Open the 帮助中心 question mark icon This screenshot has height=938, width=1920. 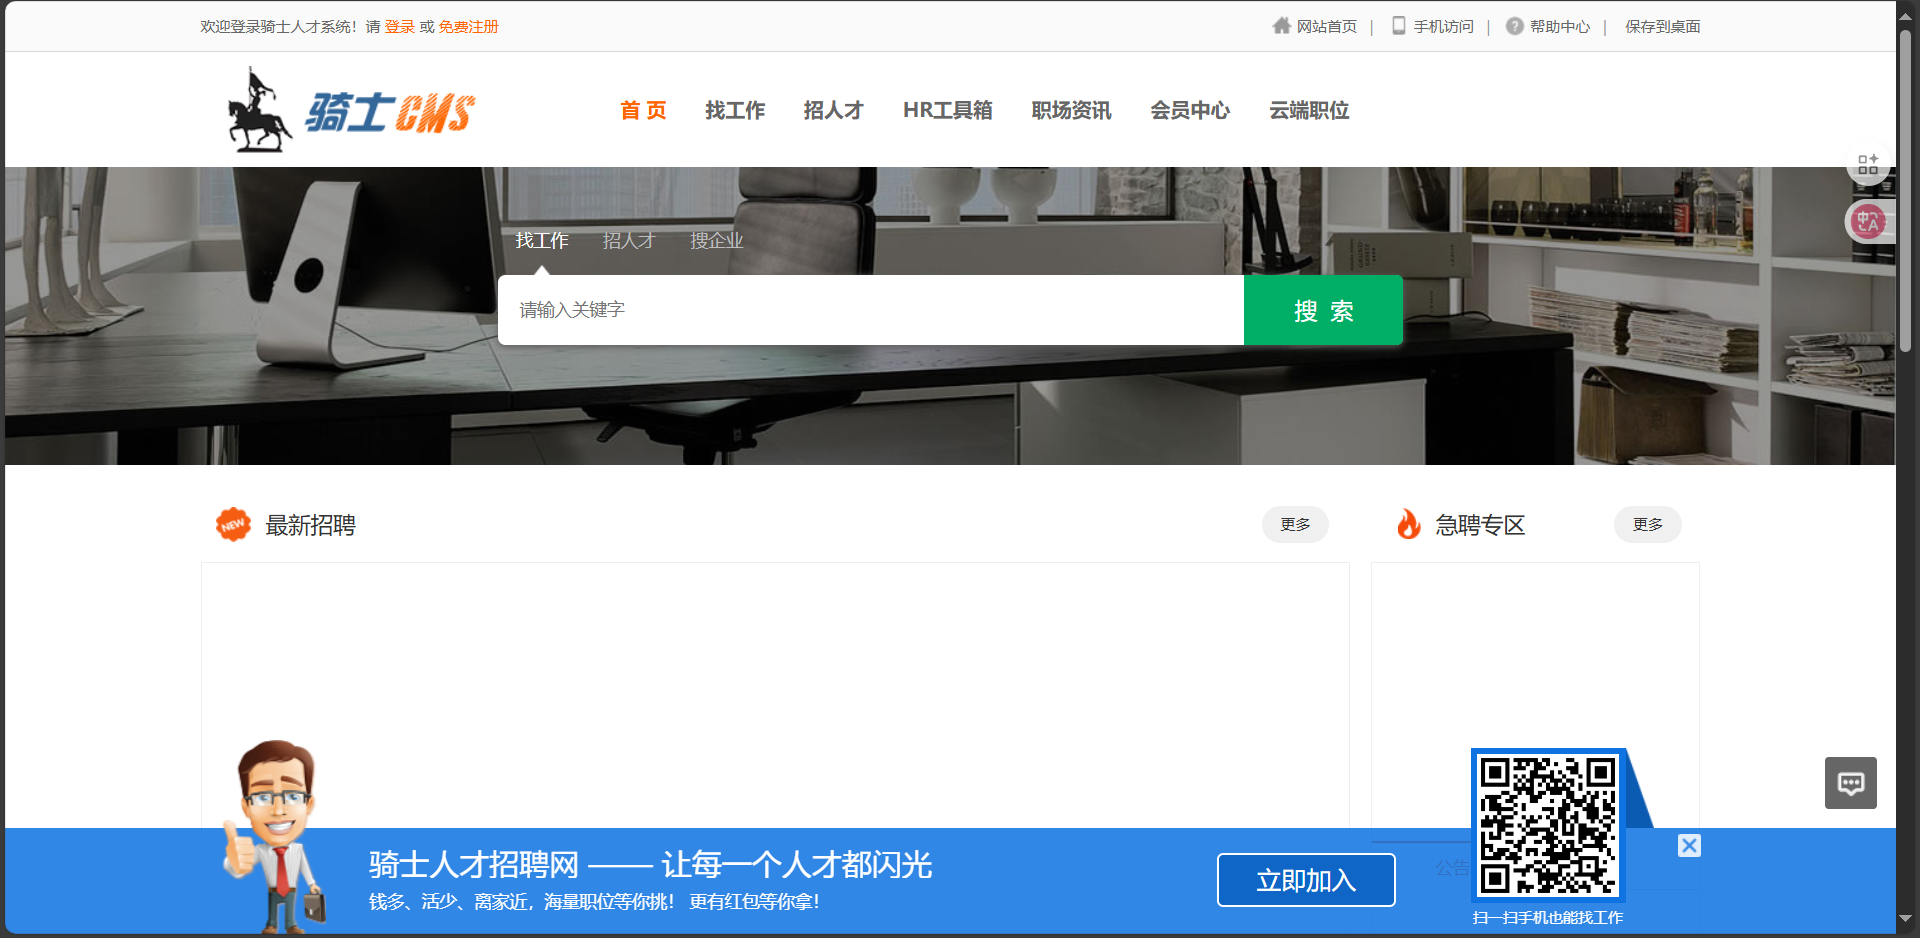click(x=1514, y=26)
